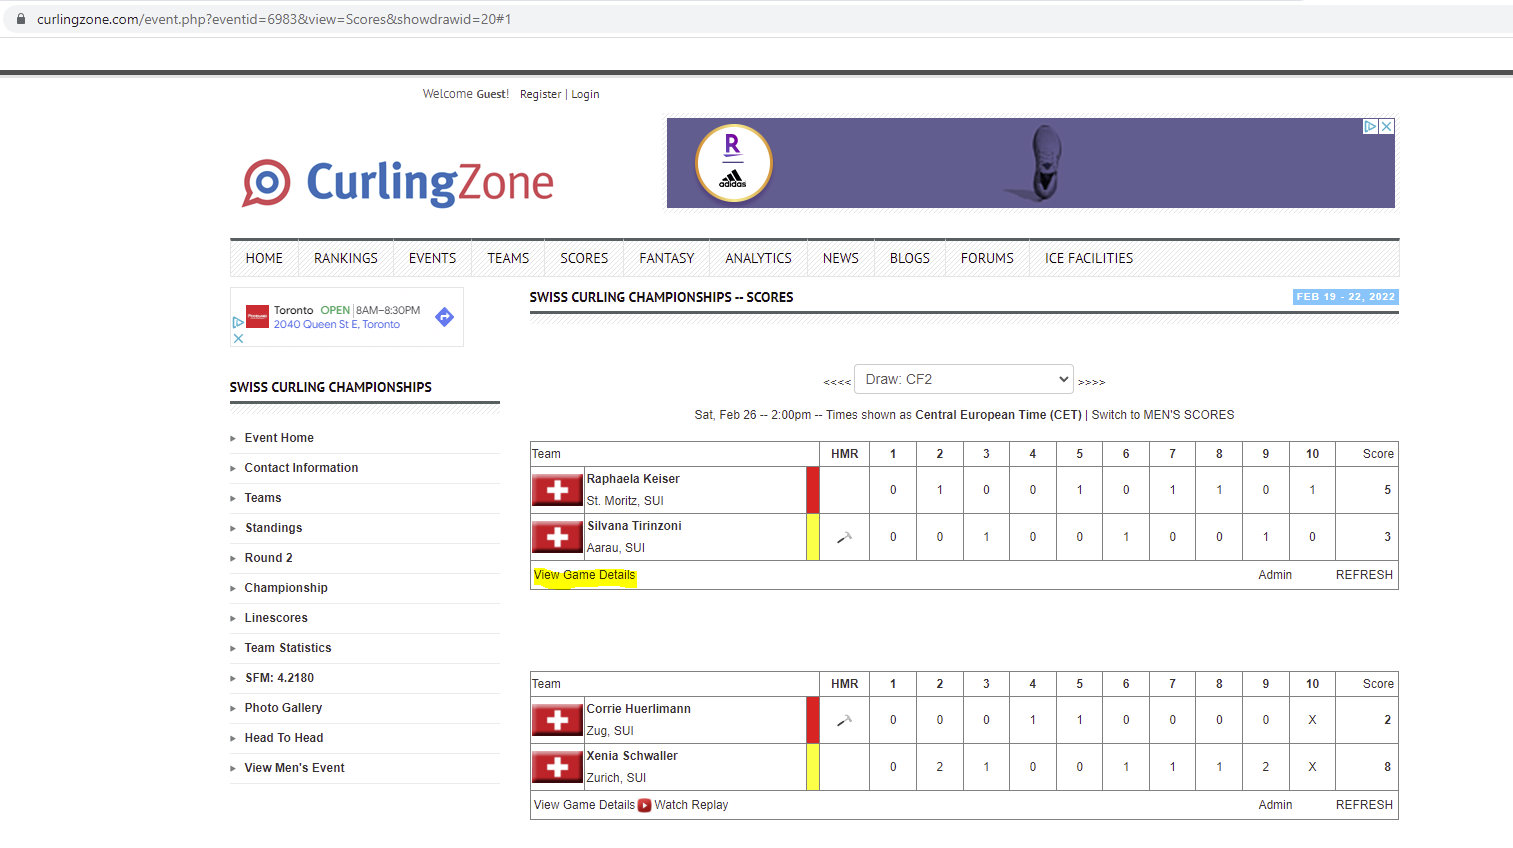Viewport: 1513px width, 848px height.
Task: Click the red Watch Replay play icon
Action: point(645,805)
